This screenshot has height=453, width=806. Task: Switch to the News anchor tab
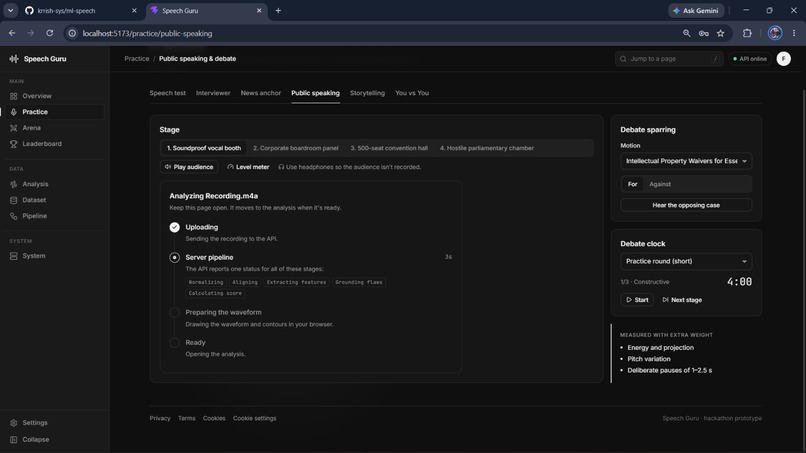[x=261, y=93]
